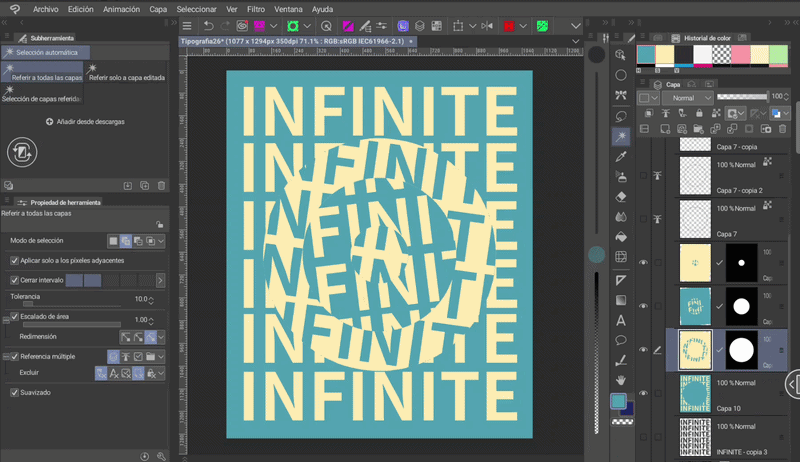Select the Hand move tool

click(621, 380)
